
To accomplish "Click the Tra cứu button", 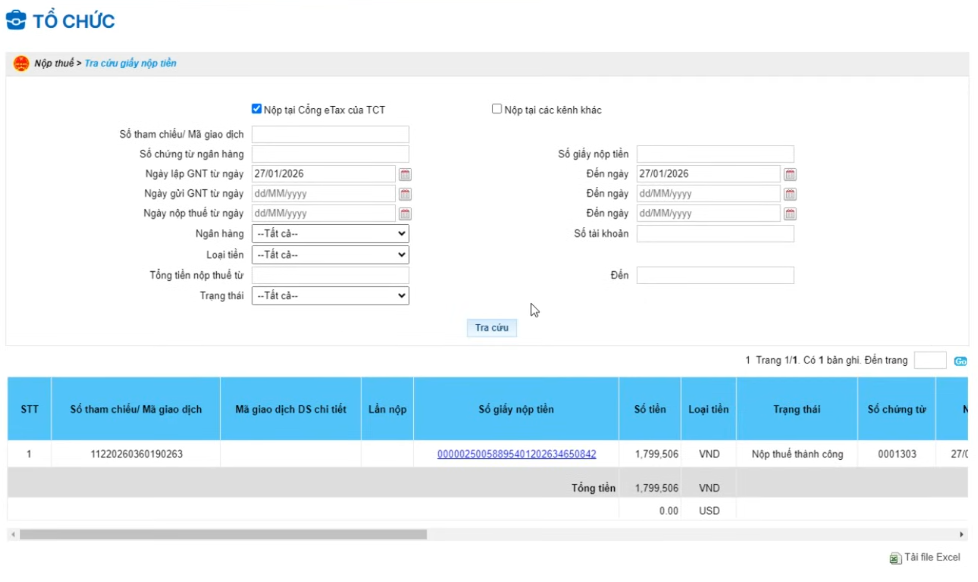I will point(491,327).
